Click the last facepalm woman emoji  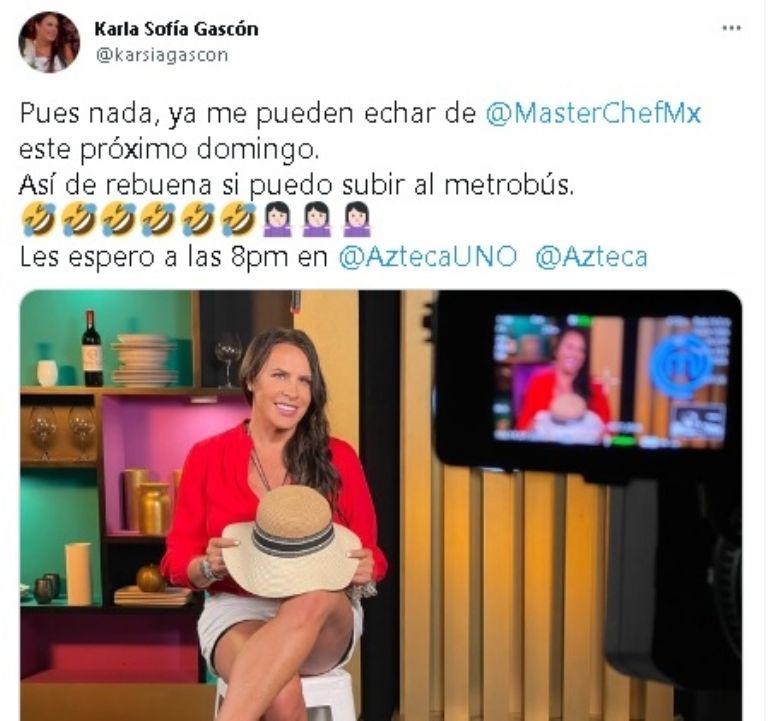(x=357, y=219)
